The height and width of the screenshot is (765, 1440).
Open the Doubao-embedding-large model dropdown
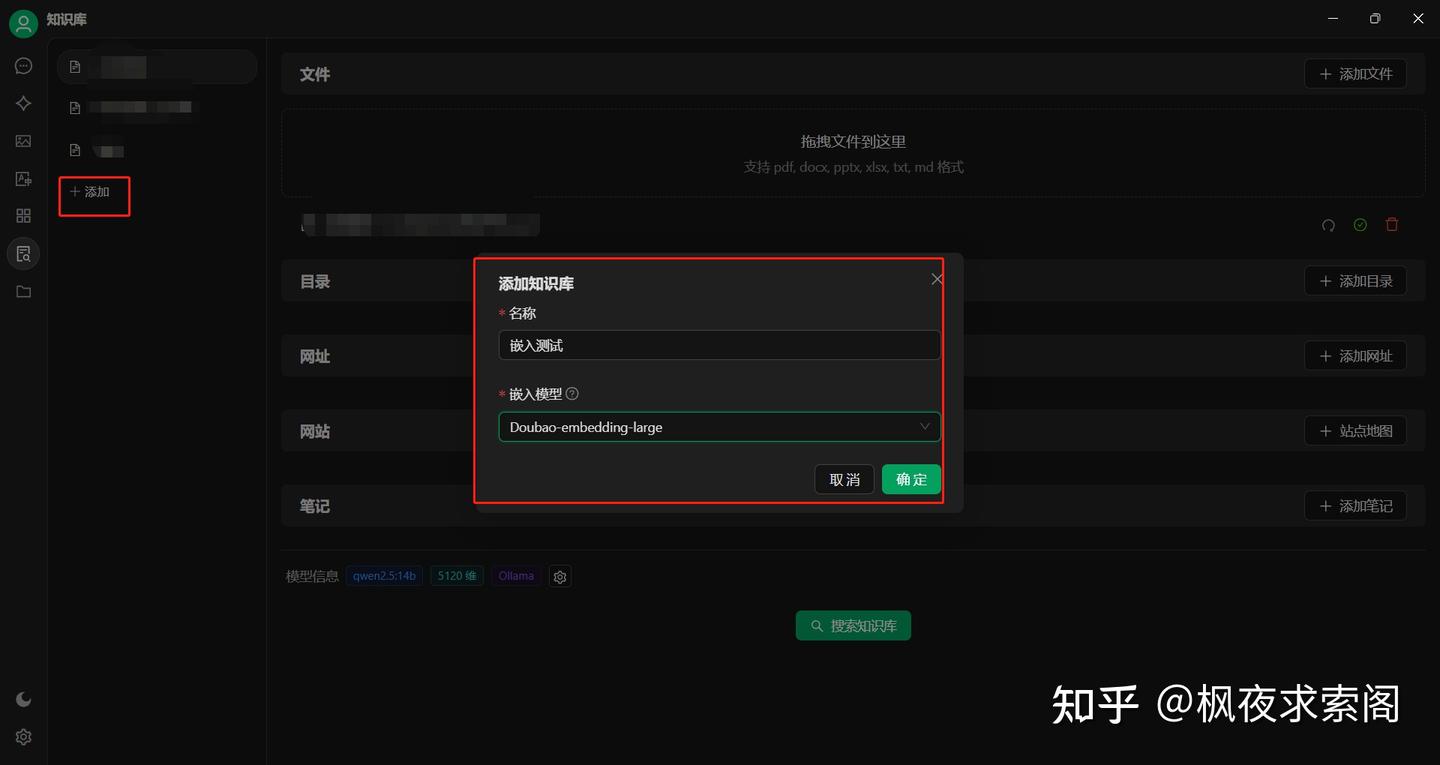[719, 427]
